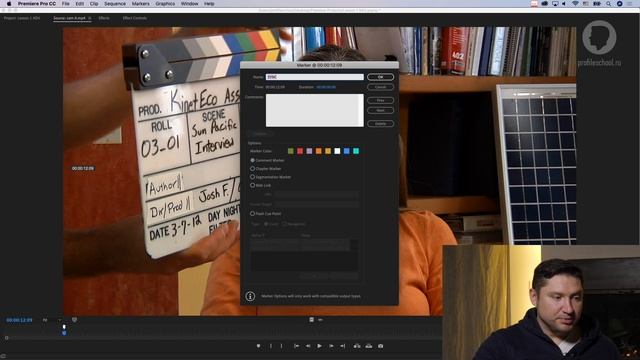640x360 pixels.
Task: Click the Wi-Fi status icon
Action: [x=575, y=4]
